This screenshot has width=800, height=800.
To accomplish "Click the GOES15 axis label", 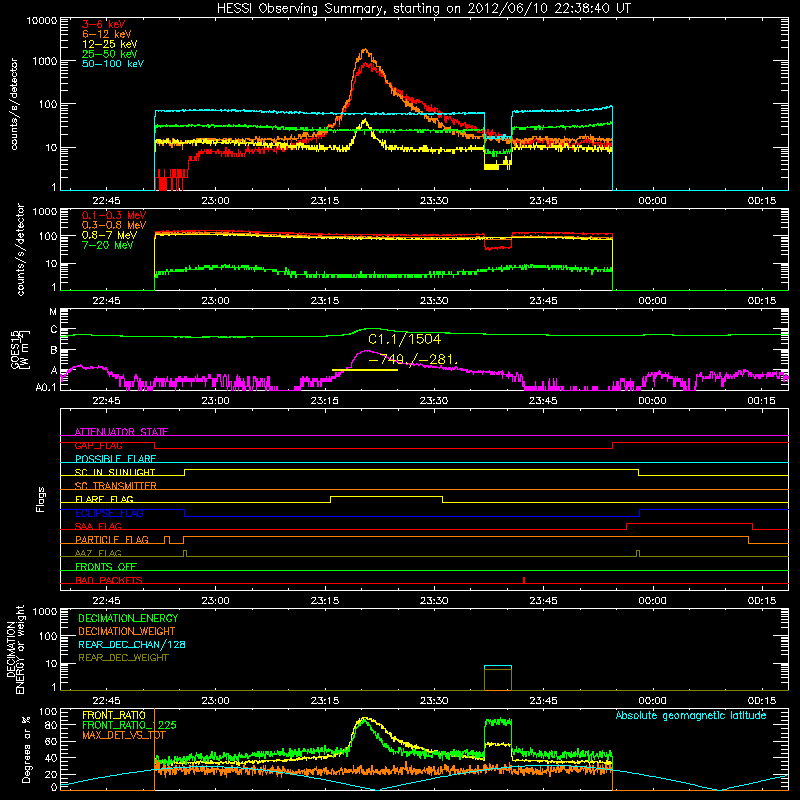I will coord(19,349).
